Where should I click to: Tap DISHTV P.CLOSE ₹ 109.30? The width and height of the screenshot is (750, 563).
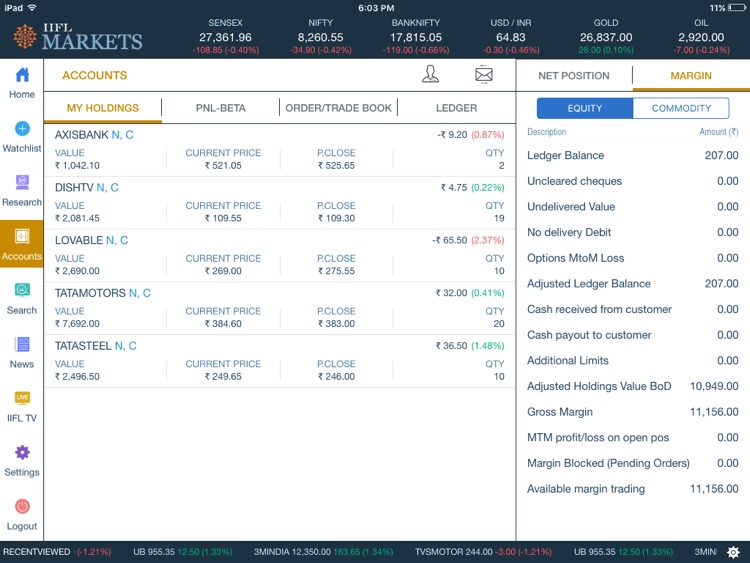click(336, 218)
